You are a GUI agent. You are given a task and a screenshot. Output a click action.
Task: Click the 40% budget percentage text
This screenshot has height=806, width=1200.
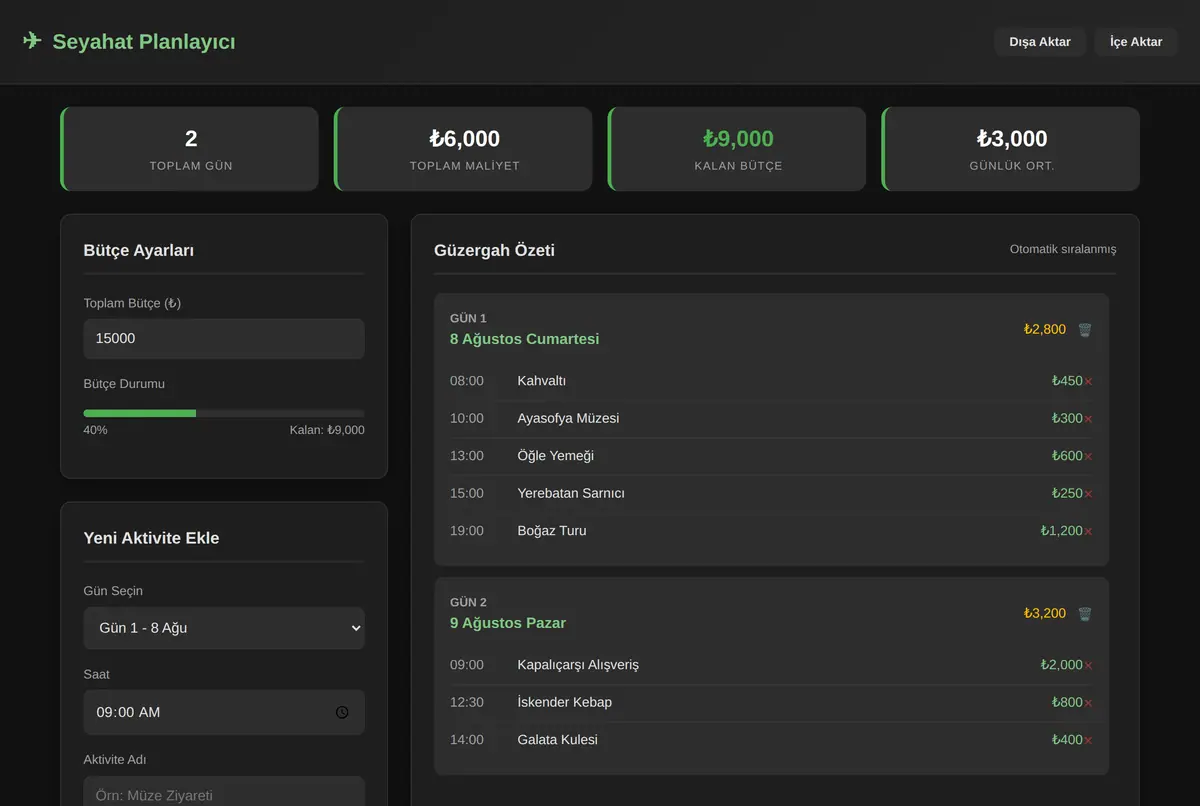coord(96,430)
